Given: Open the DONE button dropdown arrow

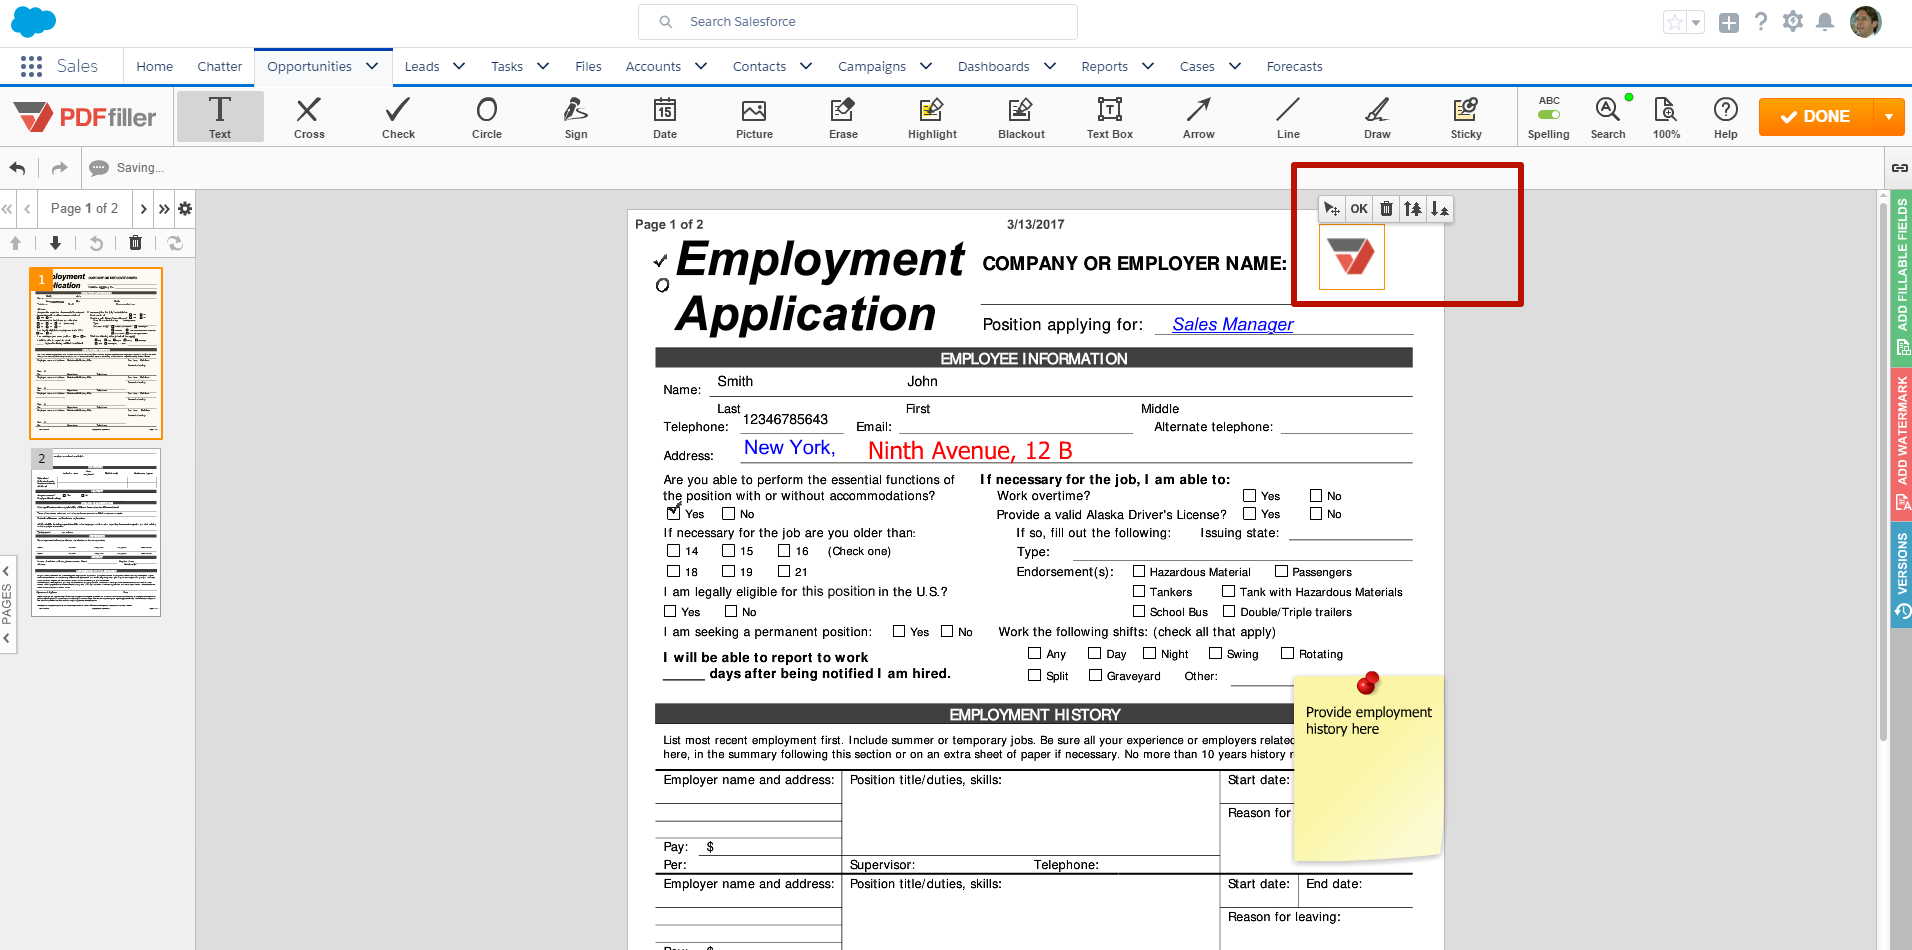Looking at the screenshot, I should tap(1889, 116).
